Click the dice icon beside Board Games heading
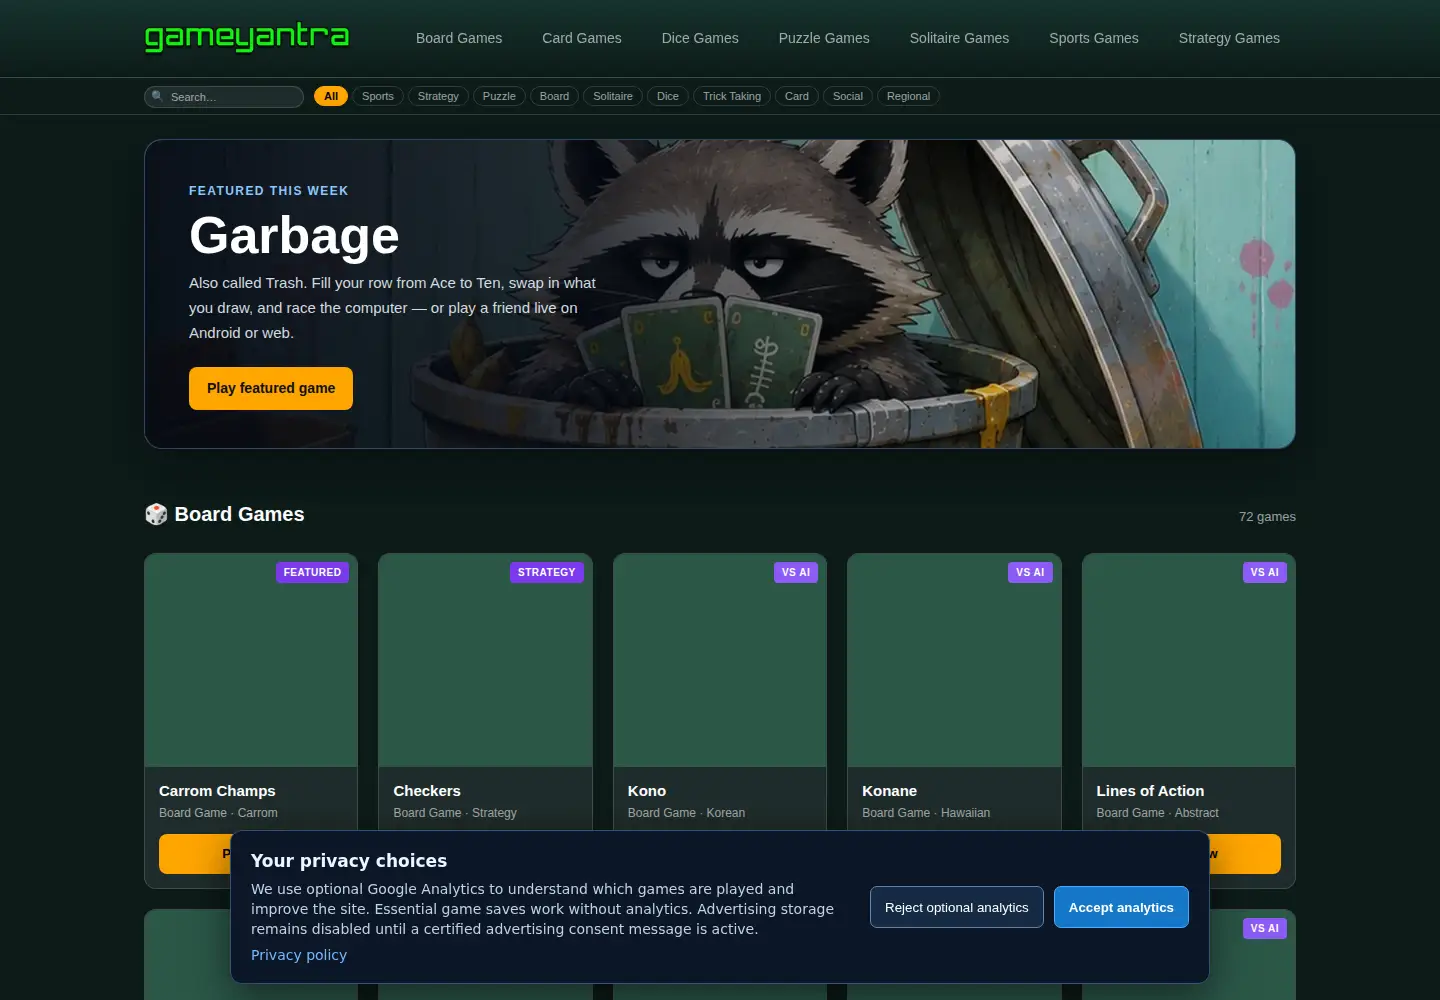1440x1000 pixels. pos(156,514)
